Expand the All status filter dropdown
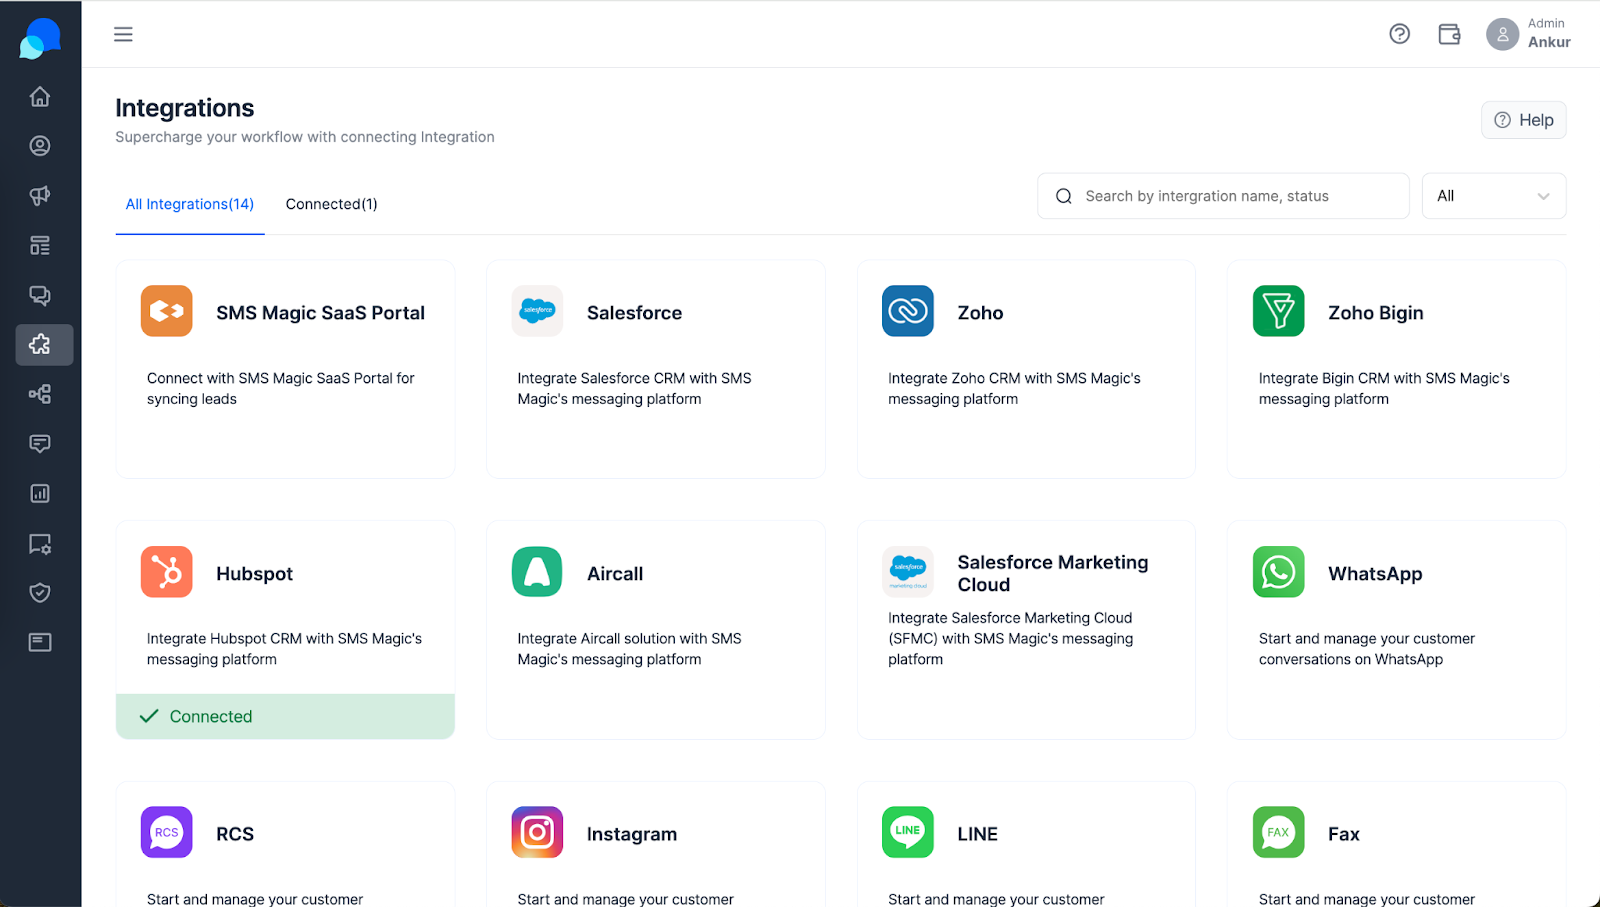 point(1494,196)
